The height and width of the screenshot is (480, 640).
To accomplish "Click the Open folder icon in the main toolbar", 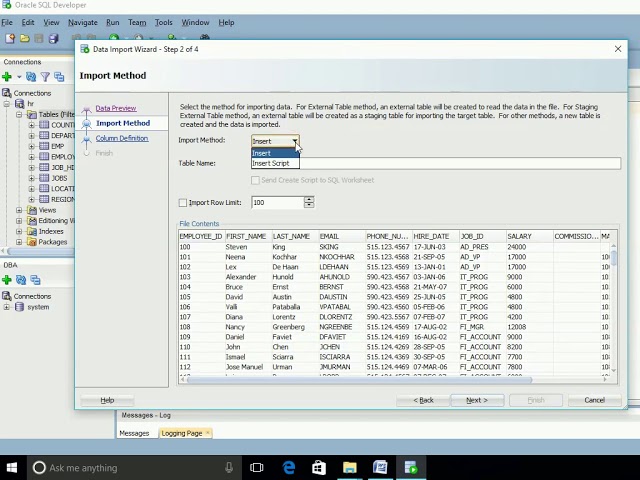I will click(24, 38).
